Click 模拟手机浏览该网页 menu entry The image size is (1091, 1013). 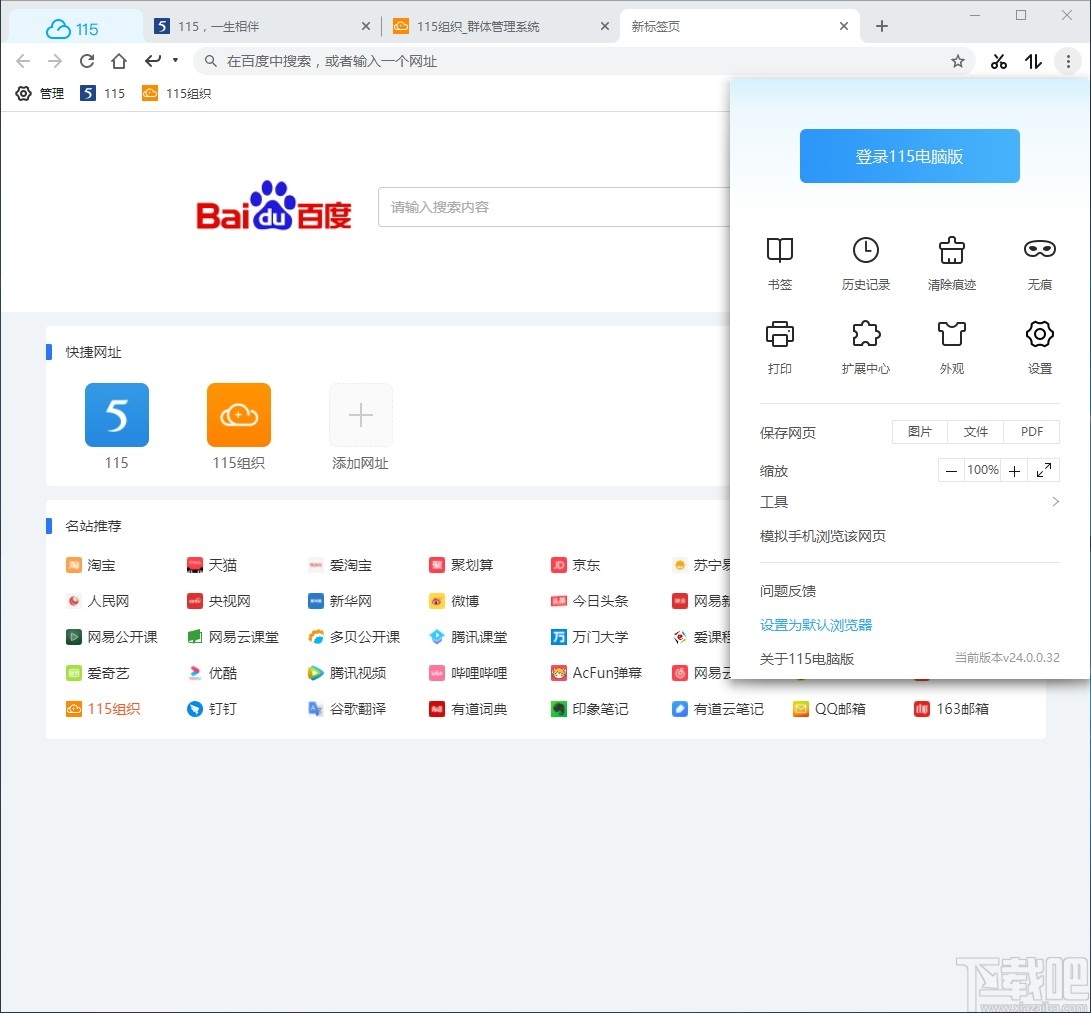tap(822, 536)
